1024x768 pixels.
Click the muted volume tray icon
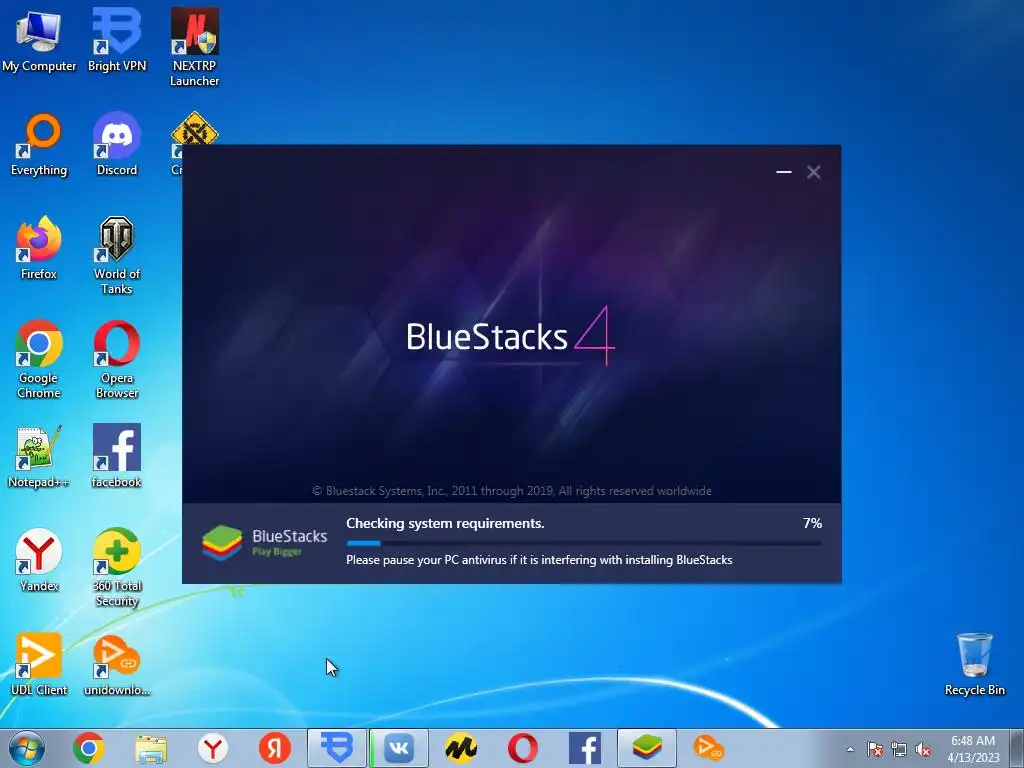(x=923, y=749)
